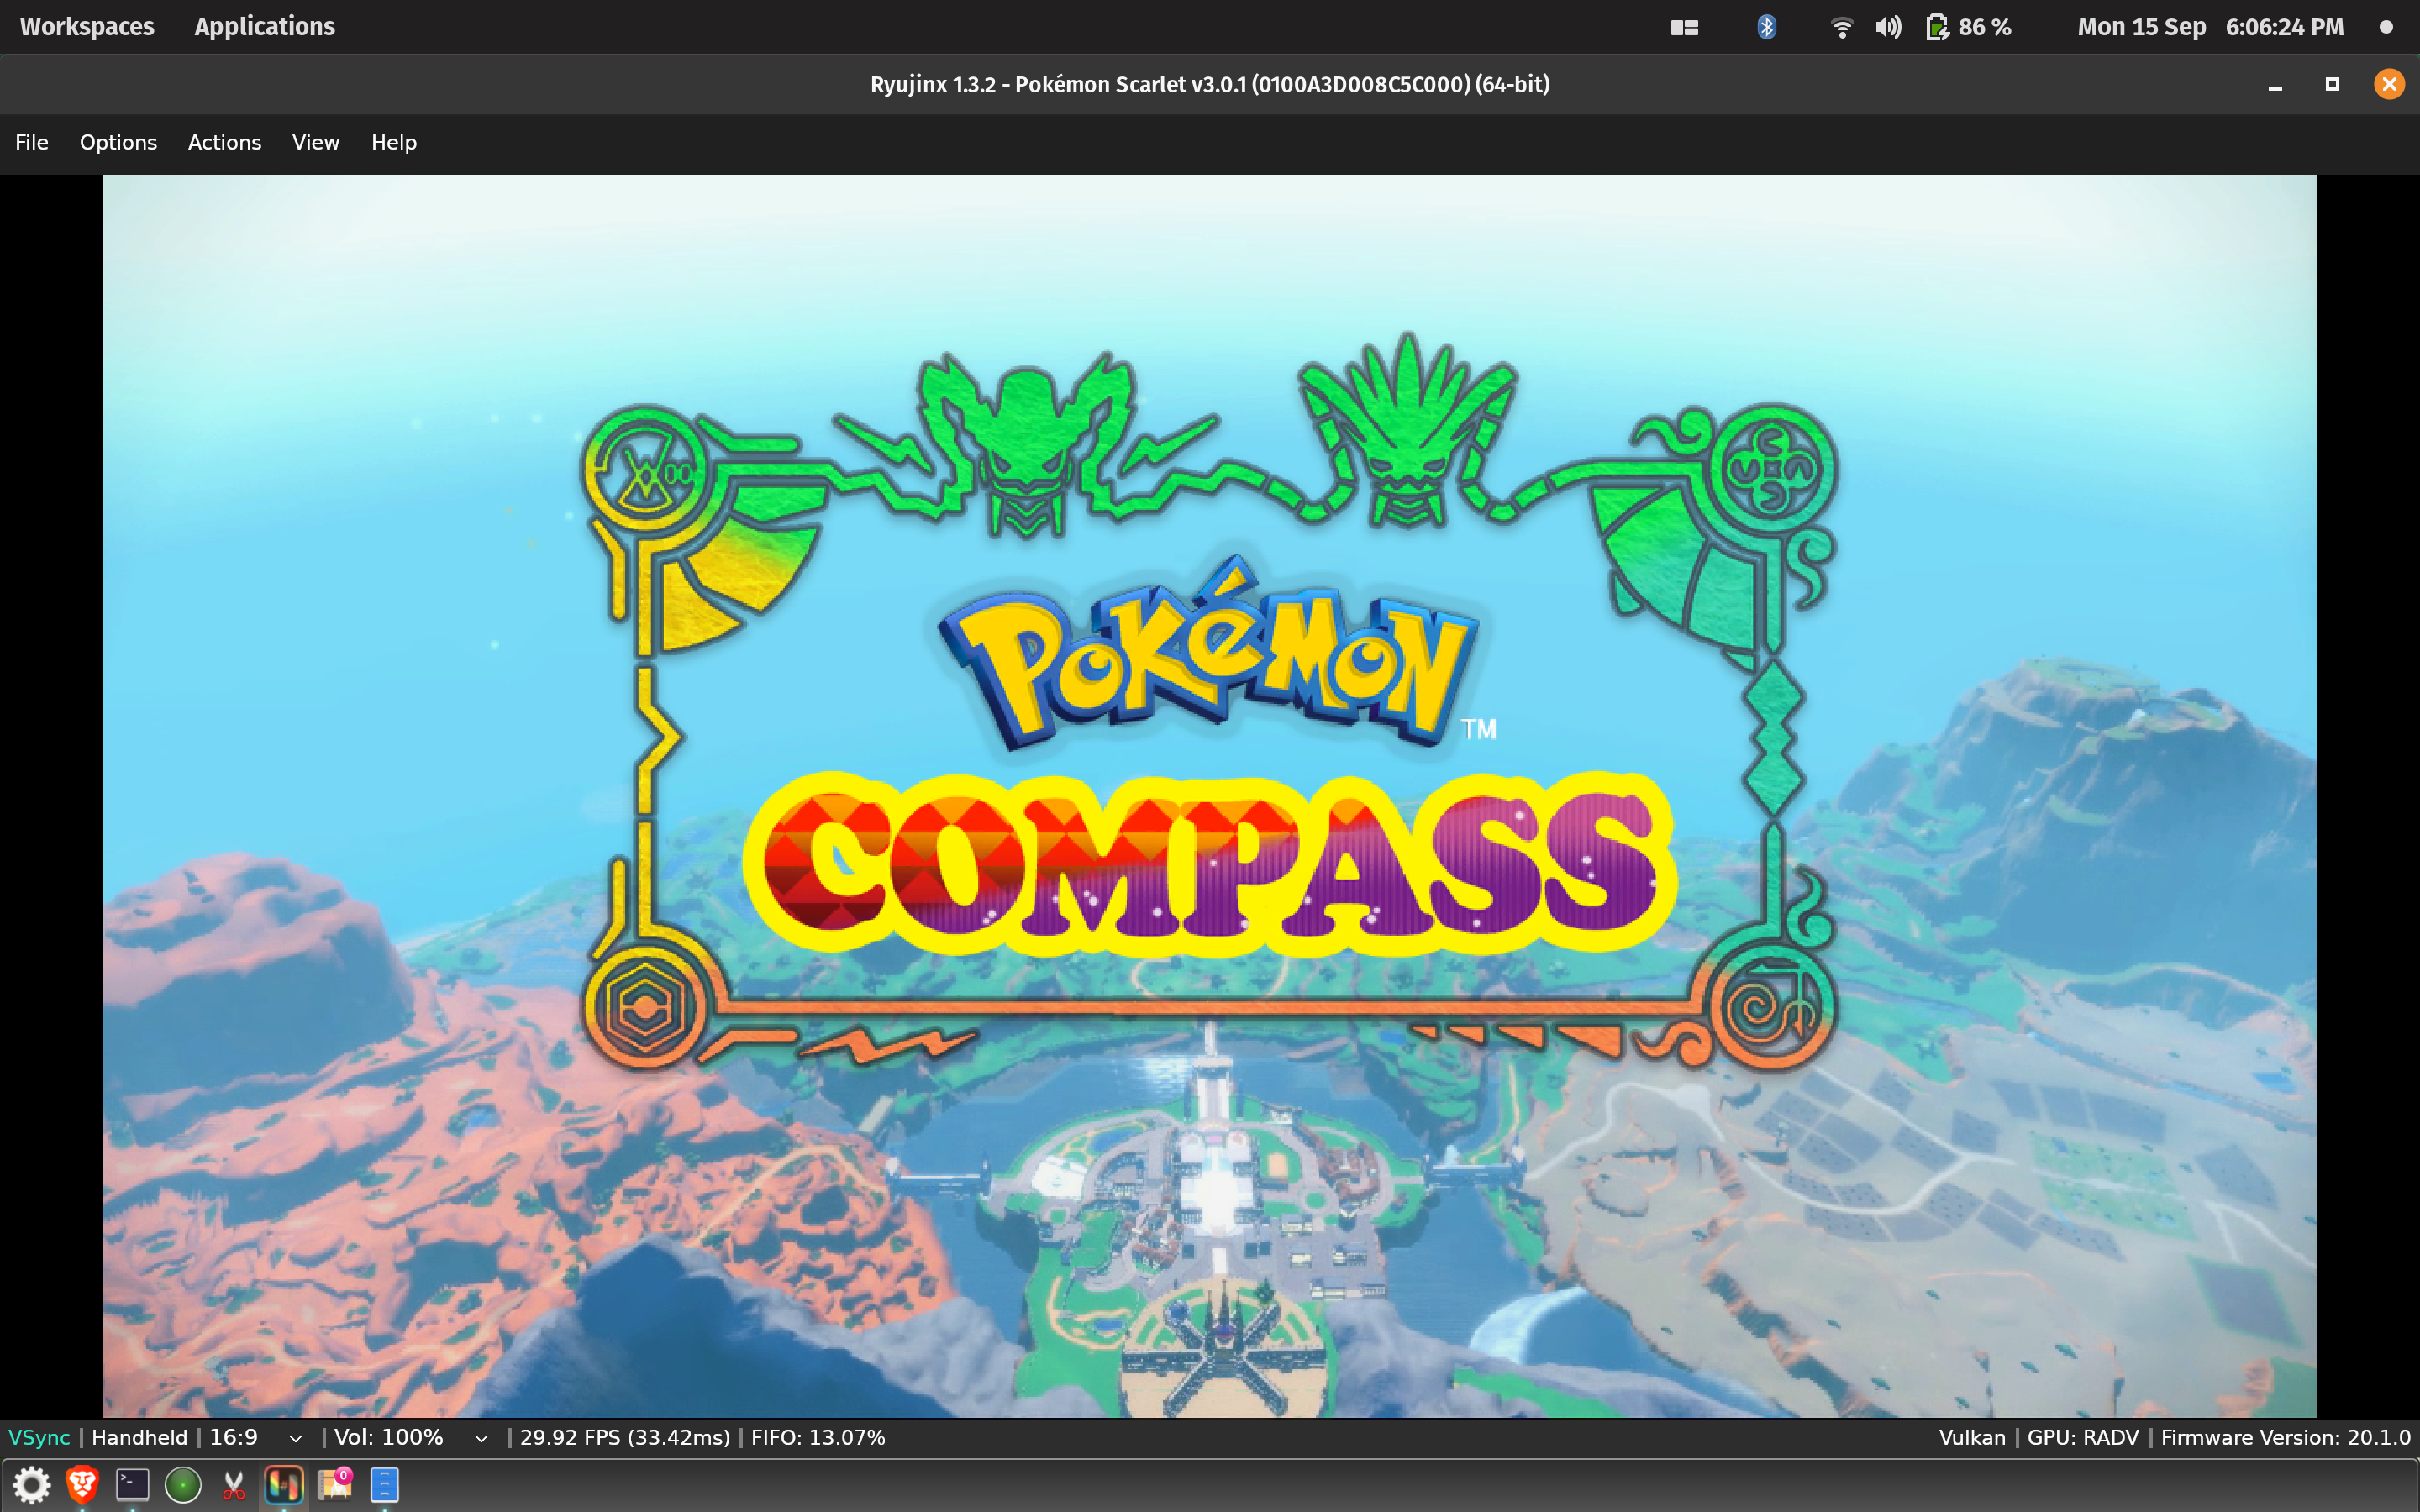Open the software installer rocket icon
2420x1512 pixels.
[335, 1485]
